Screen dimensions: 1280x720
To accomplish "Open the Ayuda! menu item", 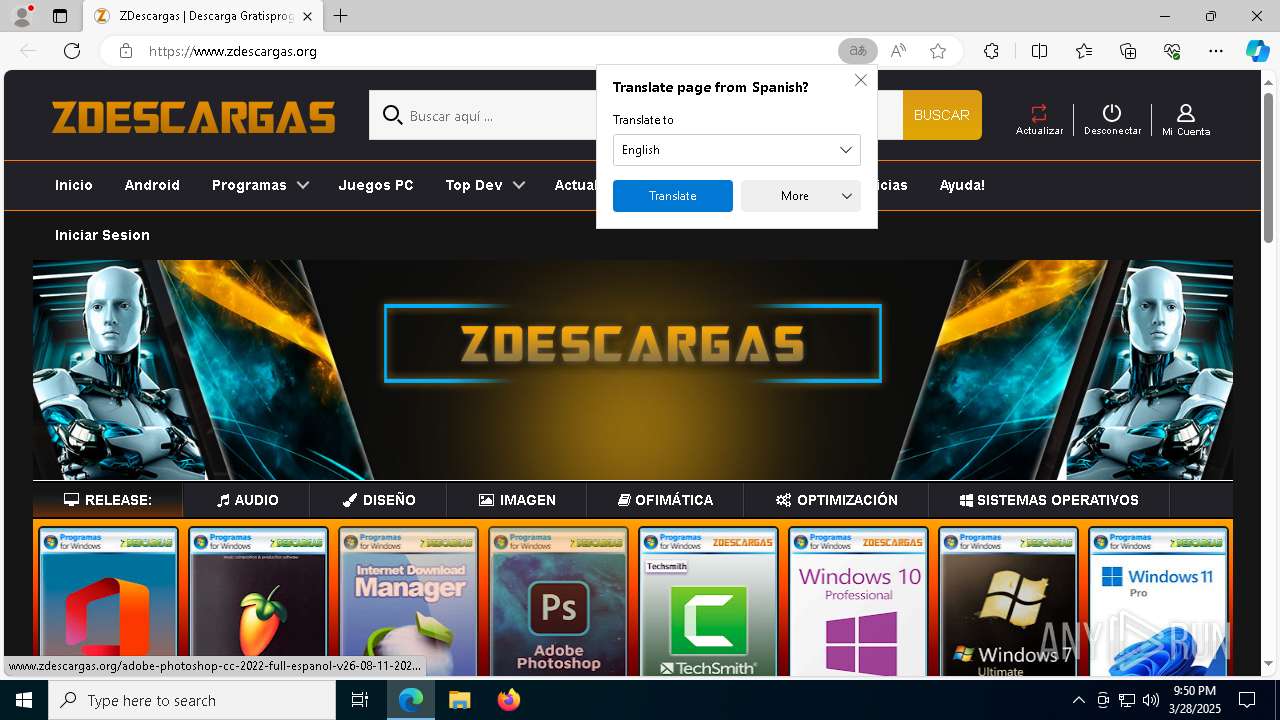I will click(962, 185).
